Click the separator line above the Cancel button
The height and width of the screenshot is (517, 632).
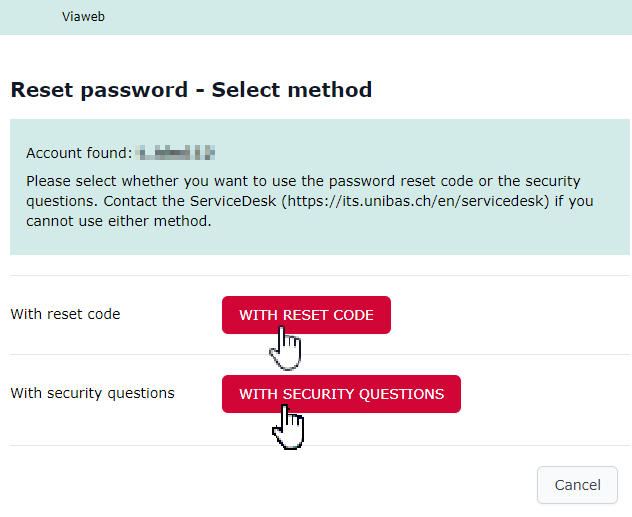pyautogui.click(x=320, y=445)
